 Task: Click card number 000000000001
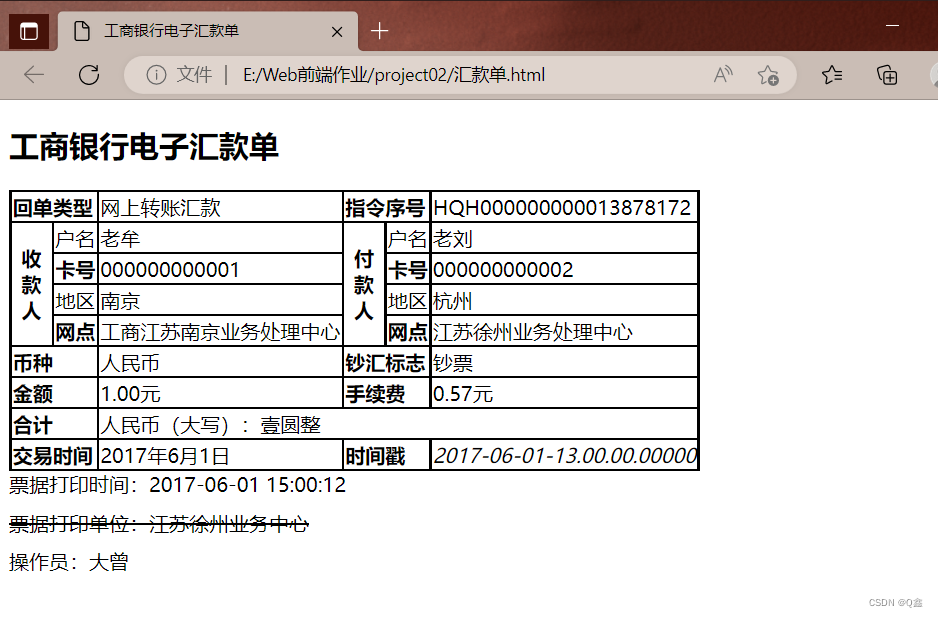[170, 270]
